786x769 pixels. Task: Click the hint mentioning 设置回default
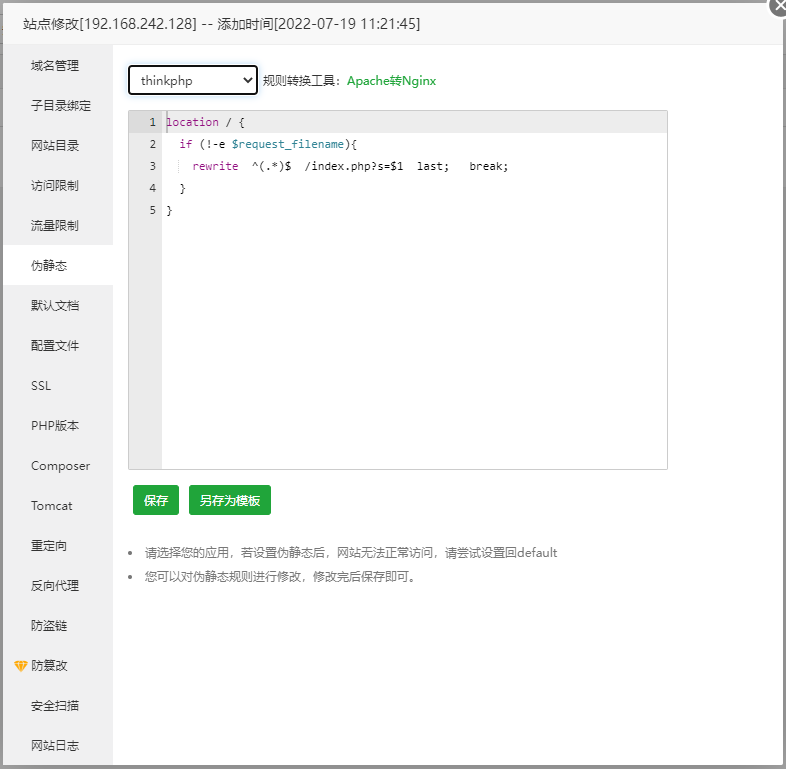tap(351, 552)
